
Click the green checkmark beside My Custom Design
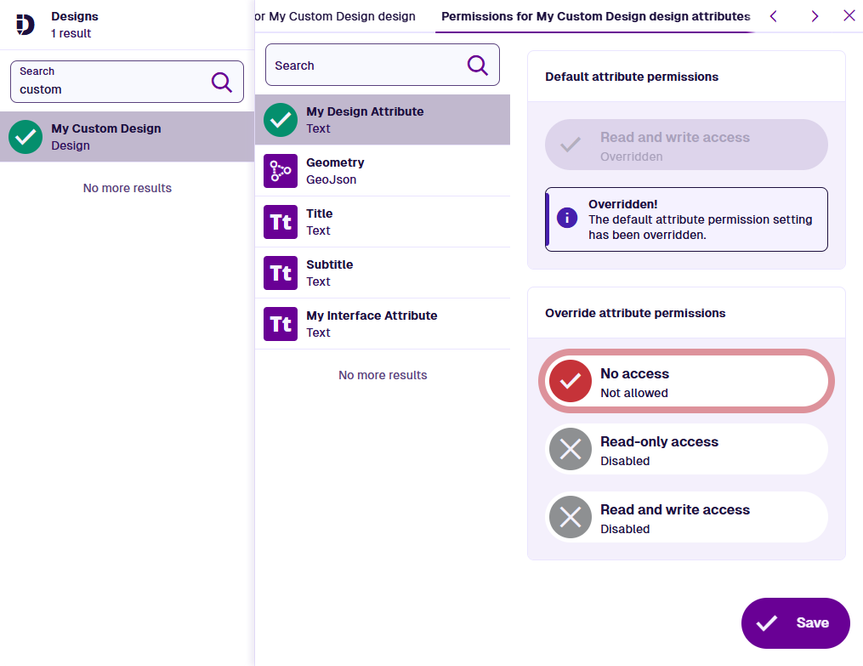[25, 137]
